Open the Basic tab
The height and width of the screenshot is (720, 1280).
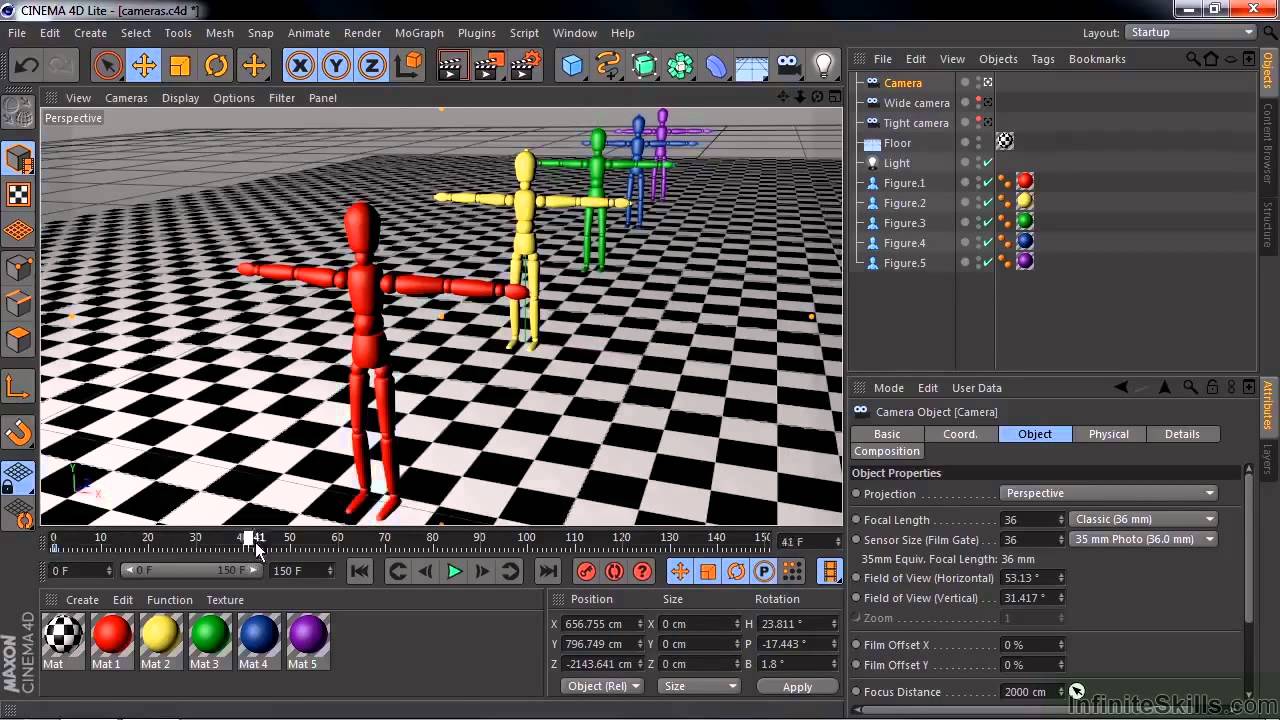coord(887,434)
